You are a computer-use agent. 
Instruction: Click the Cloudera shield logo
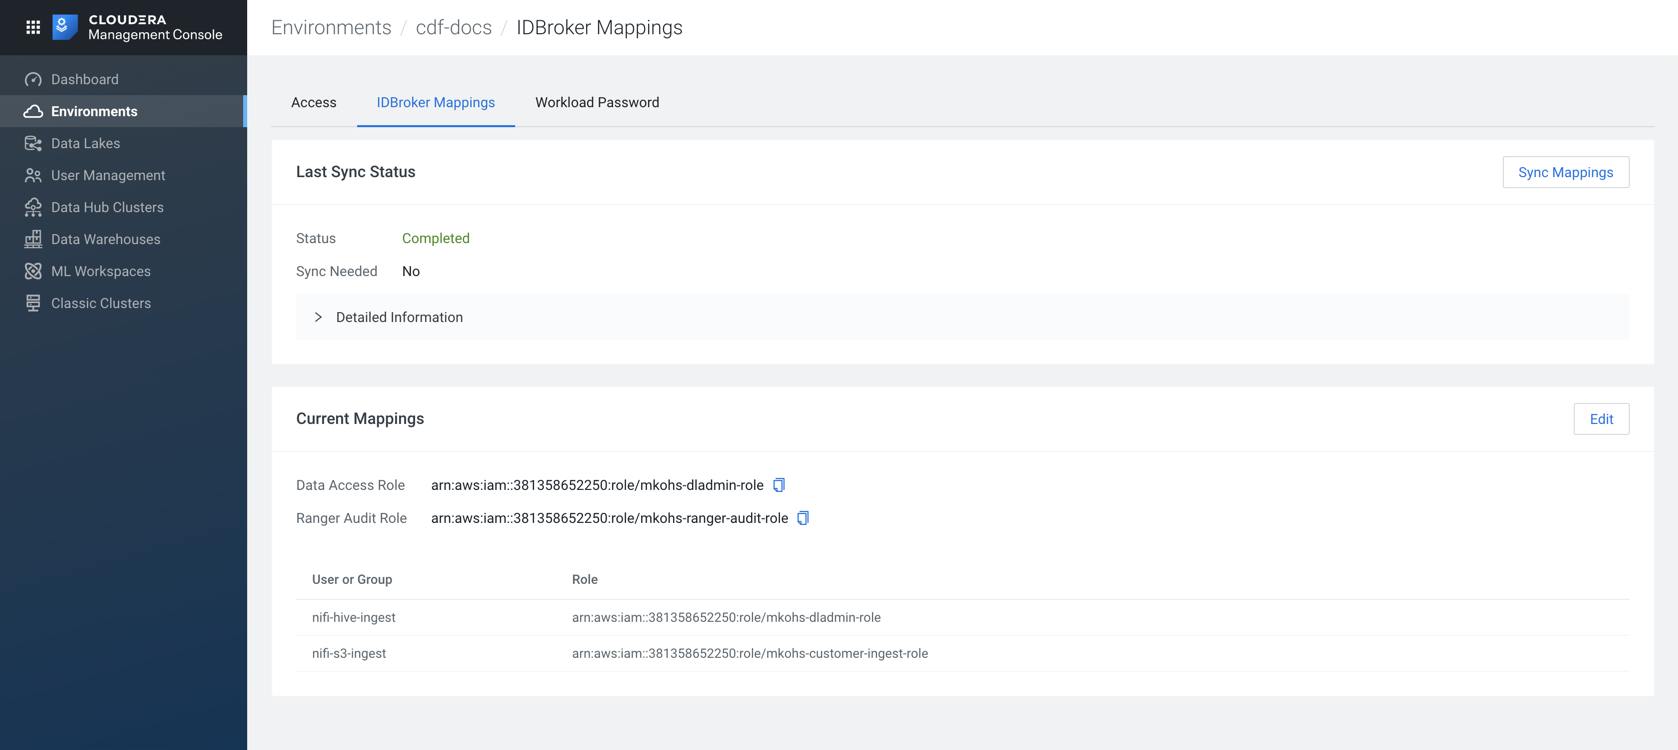[x=65, y=27]
